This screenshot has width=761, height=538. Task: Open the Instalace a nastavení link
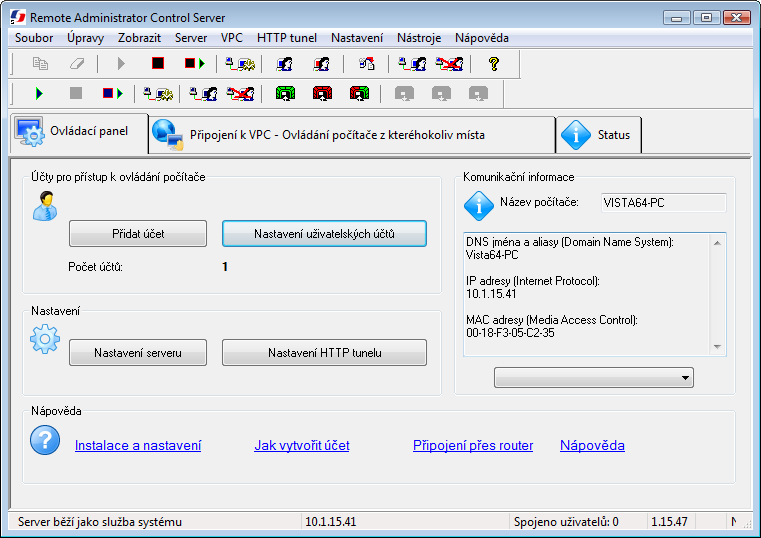click(138, 445)
